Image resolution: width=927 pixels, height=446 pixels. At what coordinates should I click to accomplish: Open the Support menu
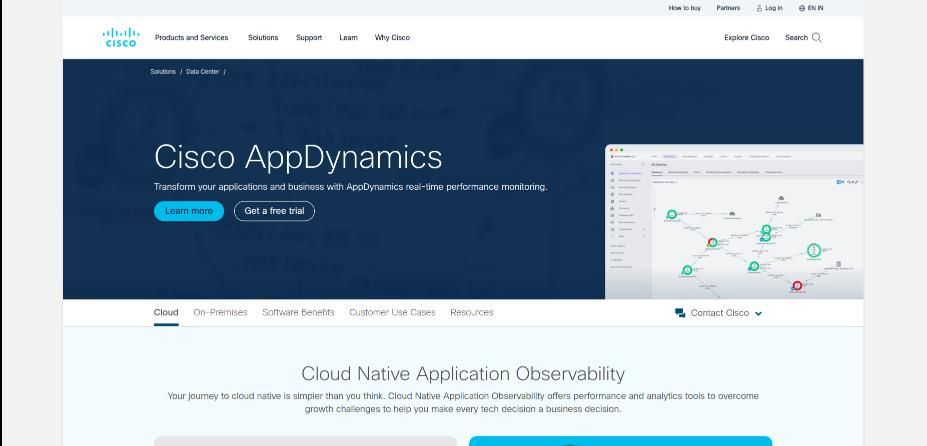point(309,37)
